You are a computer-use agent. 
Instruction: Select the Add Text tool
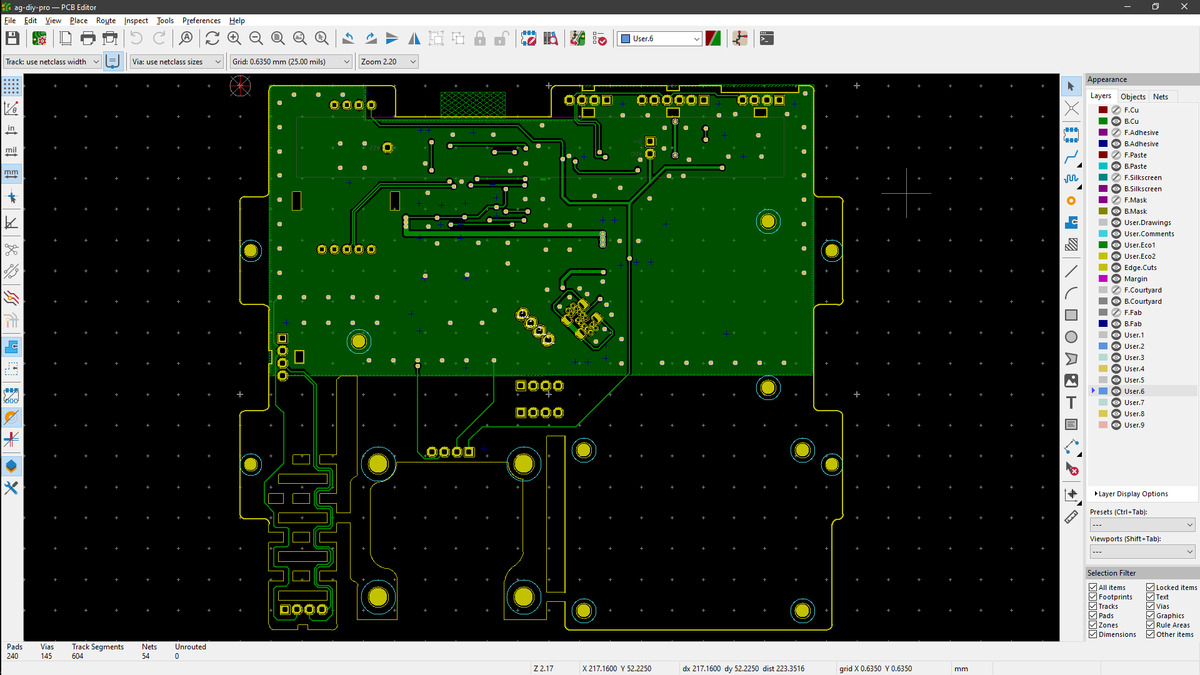pos(1071,403)
